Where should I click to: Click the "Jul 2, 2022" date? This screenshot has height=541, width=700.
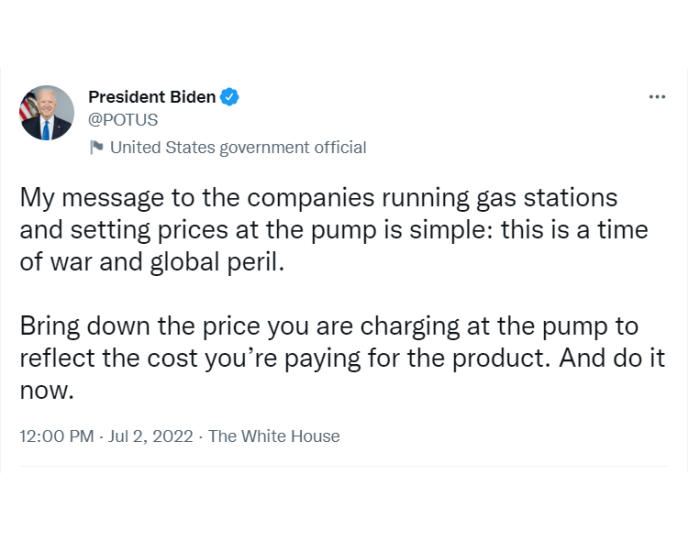[x=150, y=436]
